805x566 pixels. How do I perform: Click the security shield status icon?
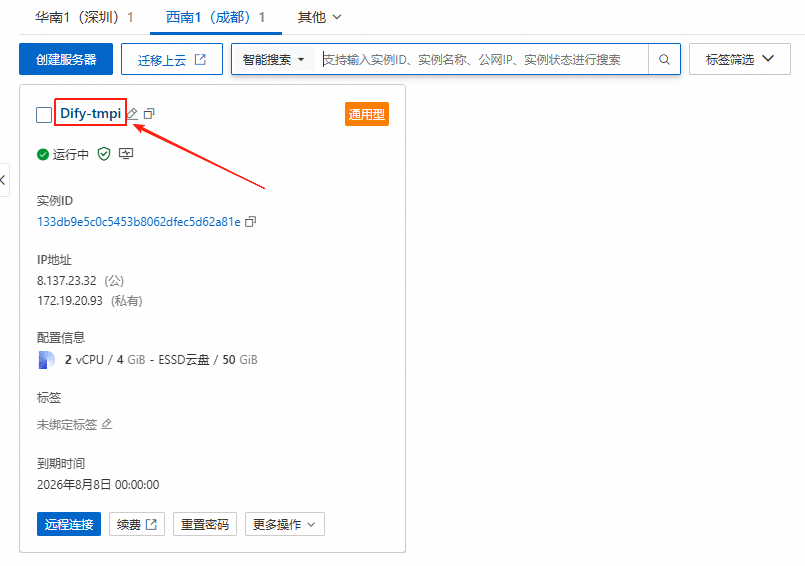coord(104,154)
